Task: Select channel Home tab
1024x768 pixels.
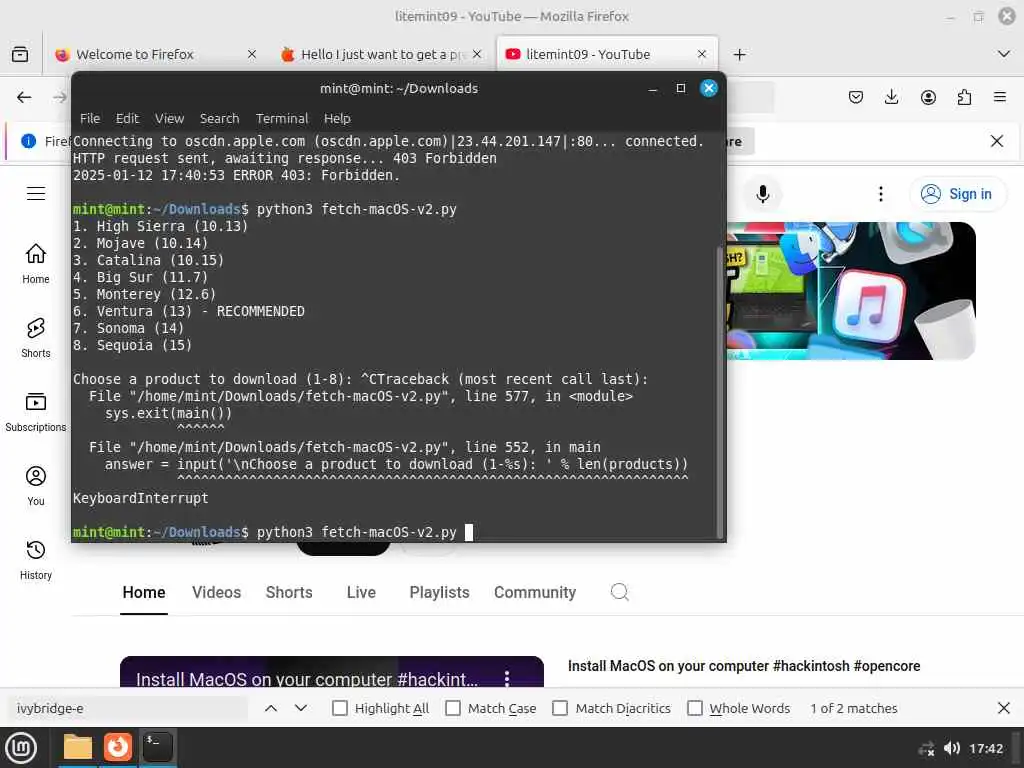Action: tap(144, 592)
